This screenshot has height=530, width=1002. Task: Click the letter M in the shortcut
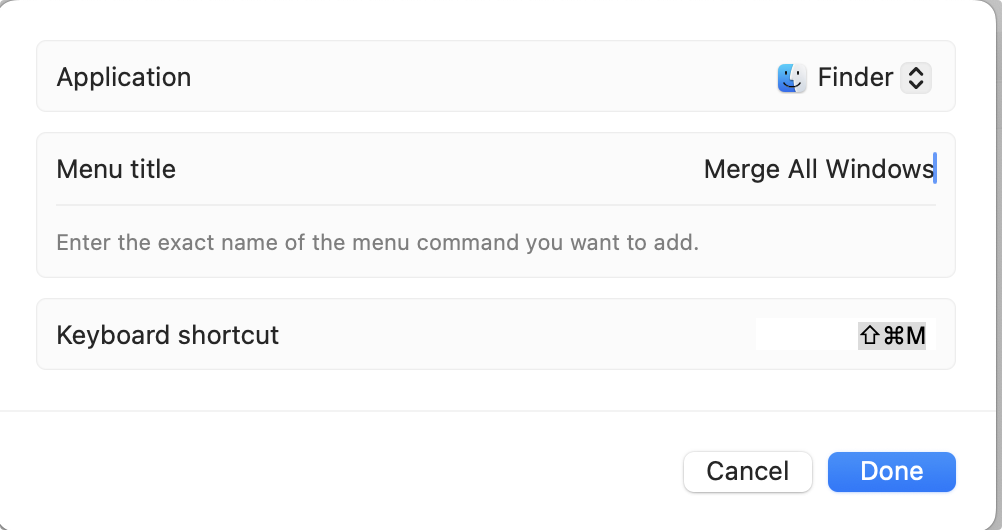point(915,335)
